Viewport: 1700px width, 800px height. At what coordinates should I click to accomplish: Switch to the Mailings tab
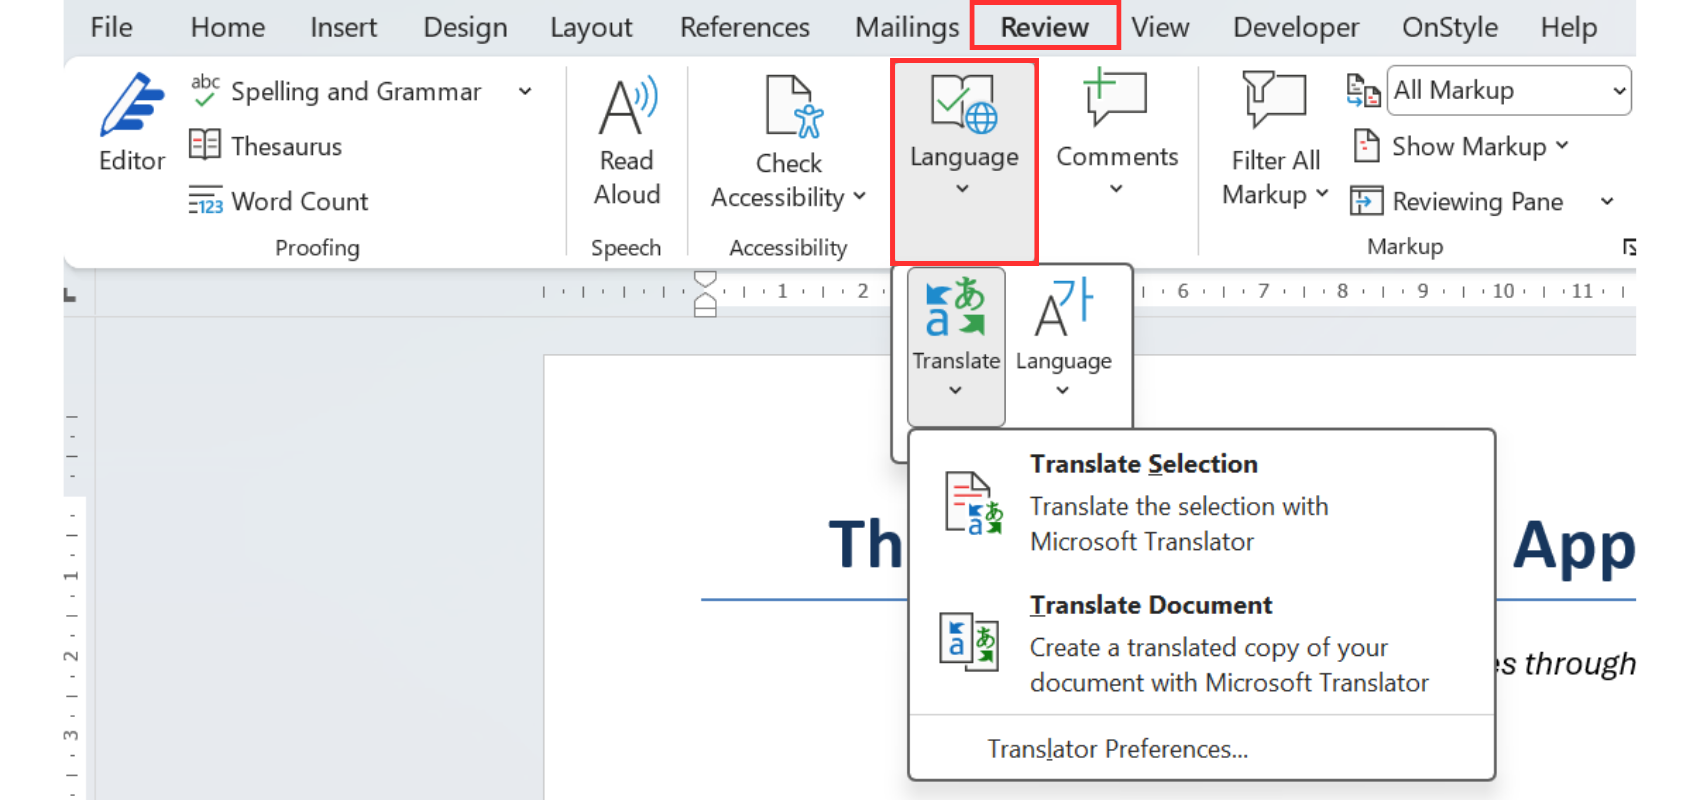tap(907, 27)
